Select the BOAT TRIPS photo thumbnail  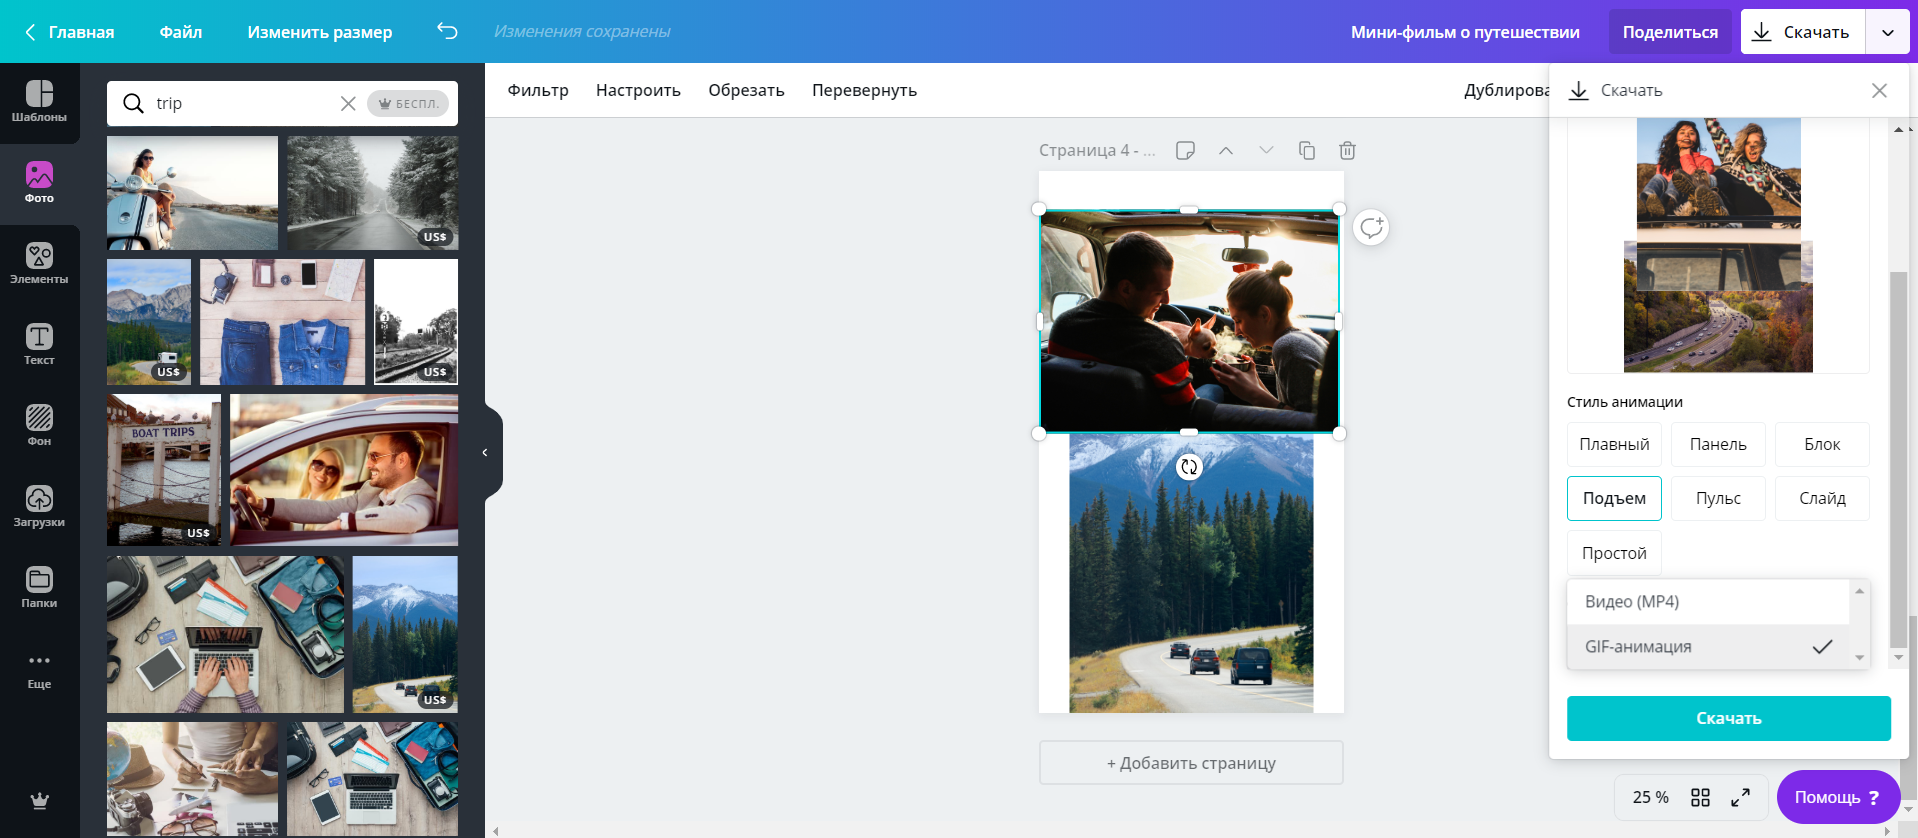click(164, 469)
